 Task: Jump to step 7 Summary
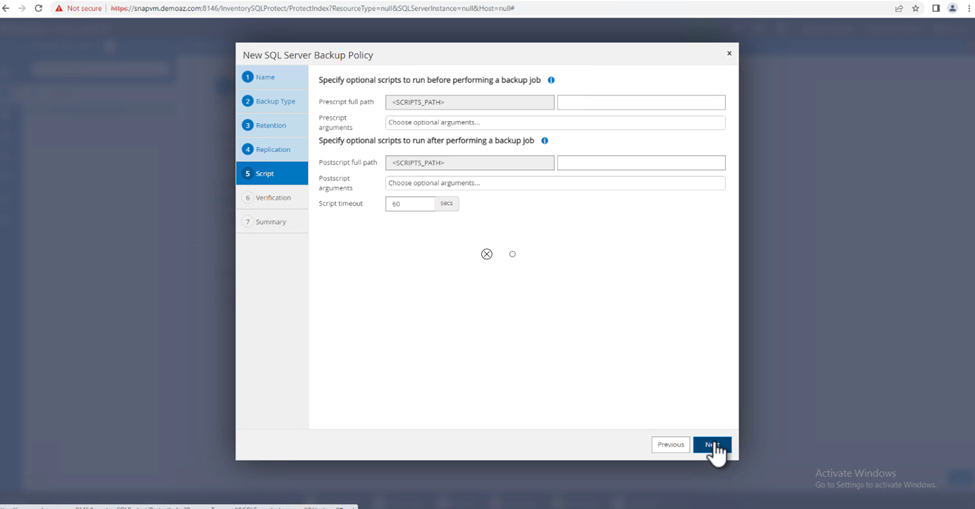272,222
